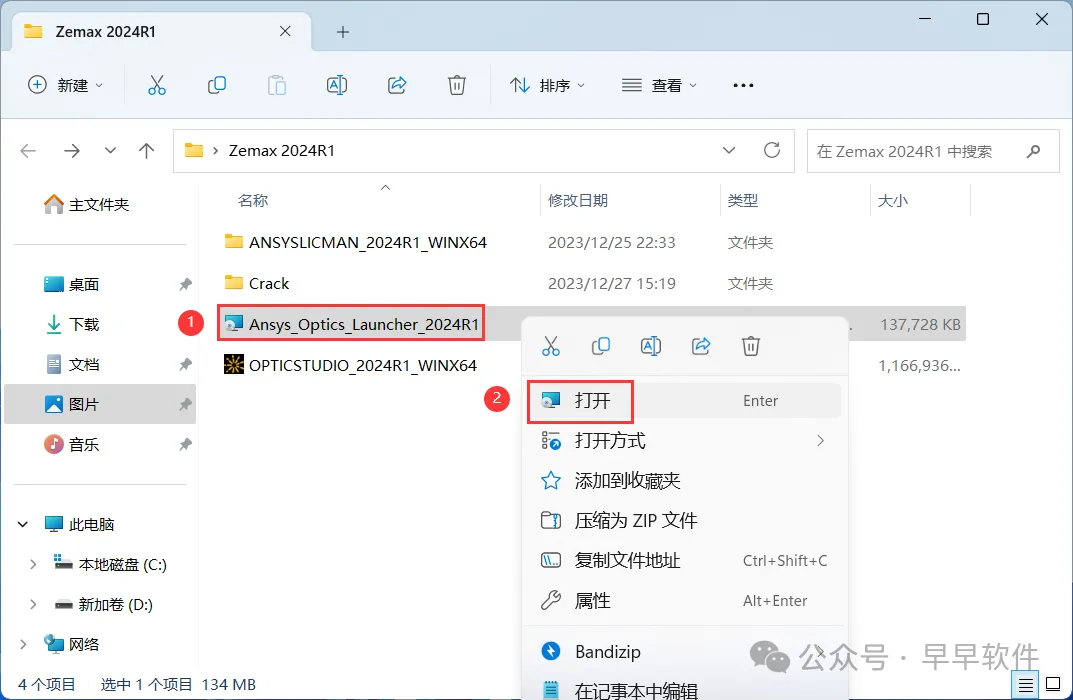Select 在记事本中编辑 menu entry
Viewport: 1073px width, 700px height.
684,690
